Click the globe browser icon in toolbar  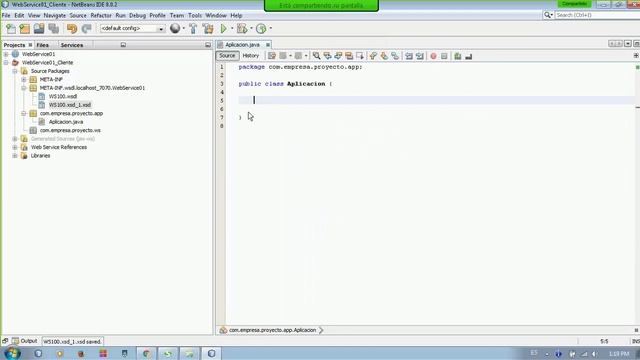coord(175,28)
